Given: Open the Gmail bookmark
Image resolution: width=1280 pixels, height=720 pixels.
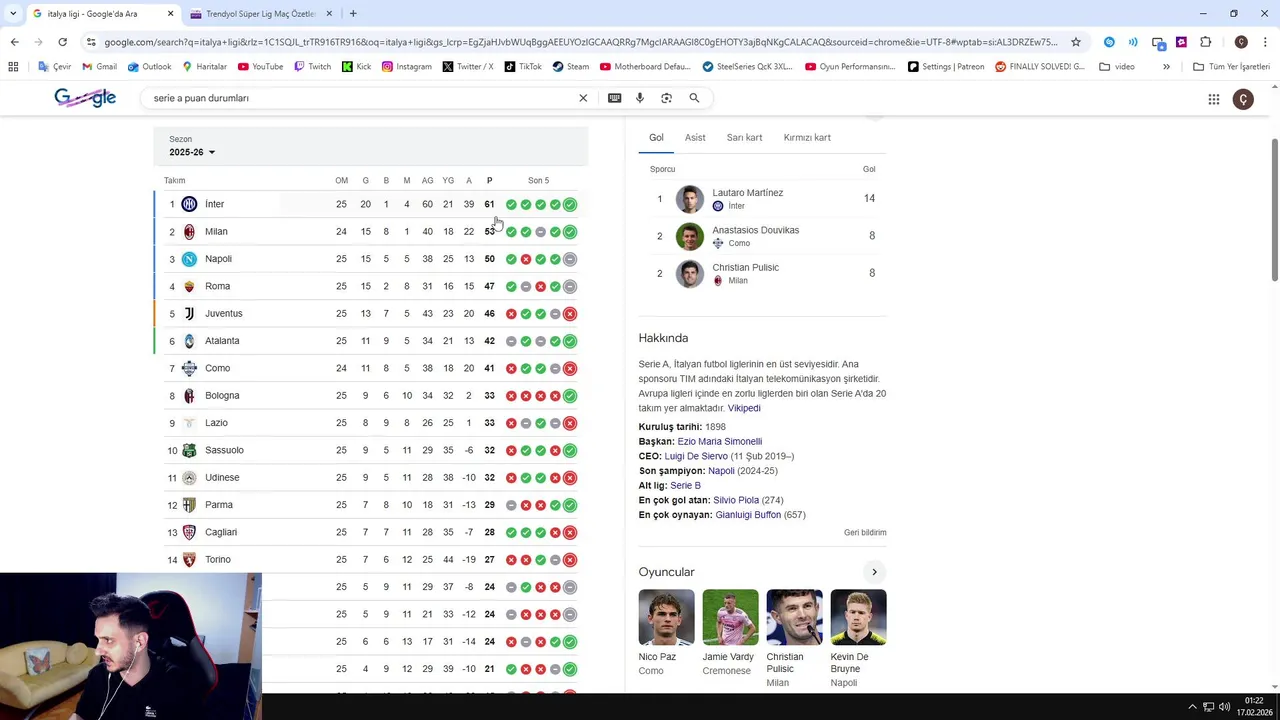Looking at the screenshot, I should coord(99,67).
